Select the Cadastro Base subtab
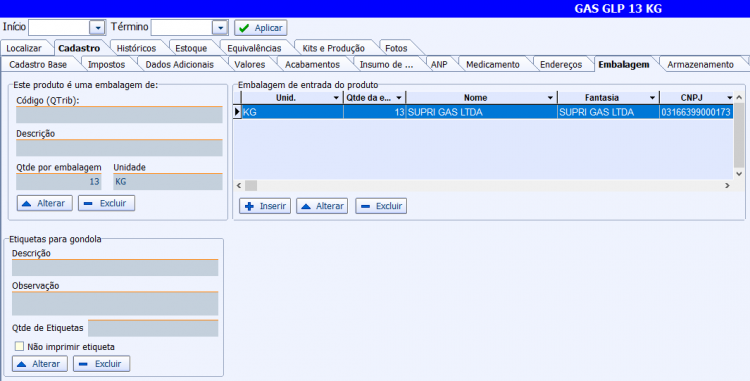Screen dimensions: 750x381 [x=38, y=65]
